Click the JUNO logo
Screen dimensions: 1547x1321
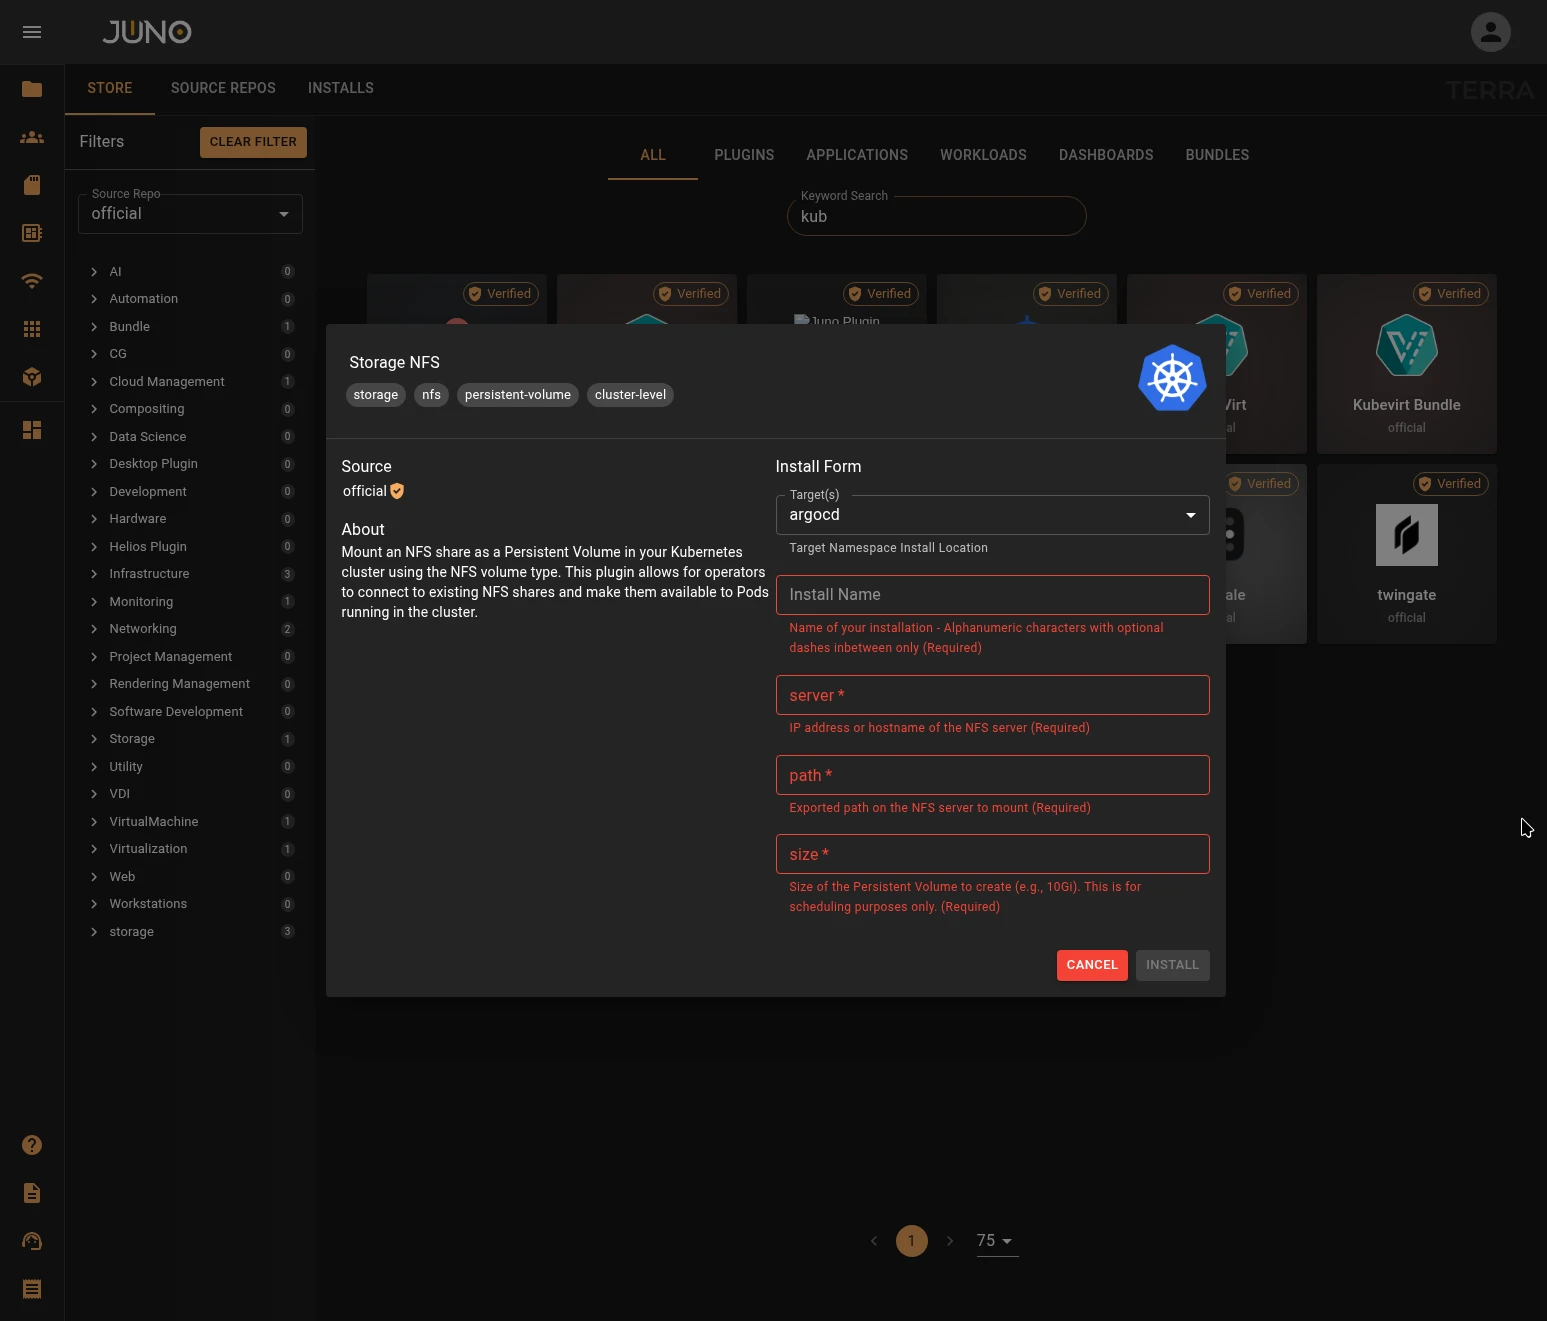[x=147, y=32]
